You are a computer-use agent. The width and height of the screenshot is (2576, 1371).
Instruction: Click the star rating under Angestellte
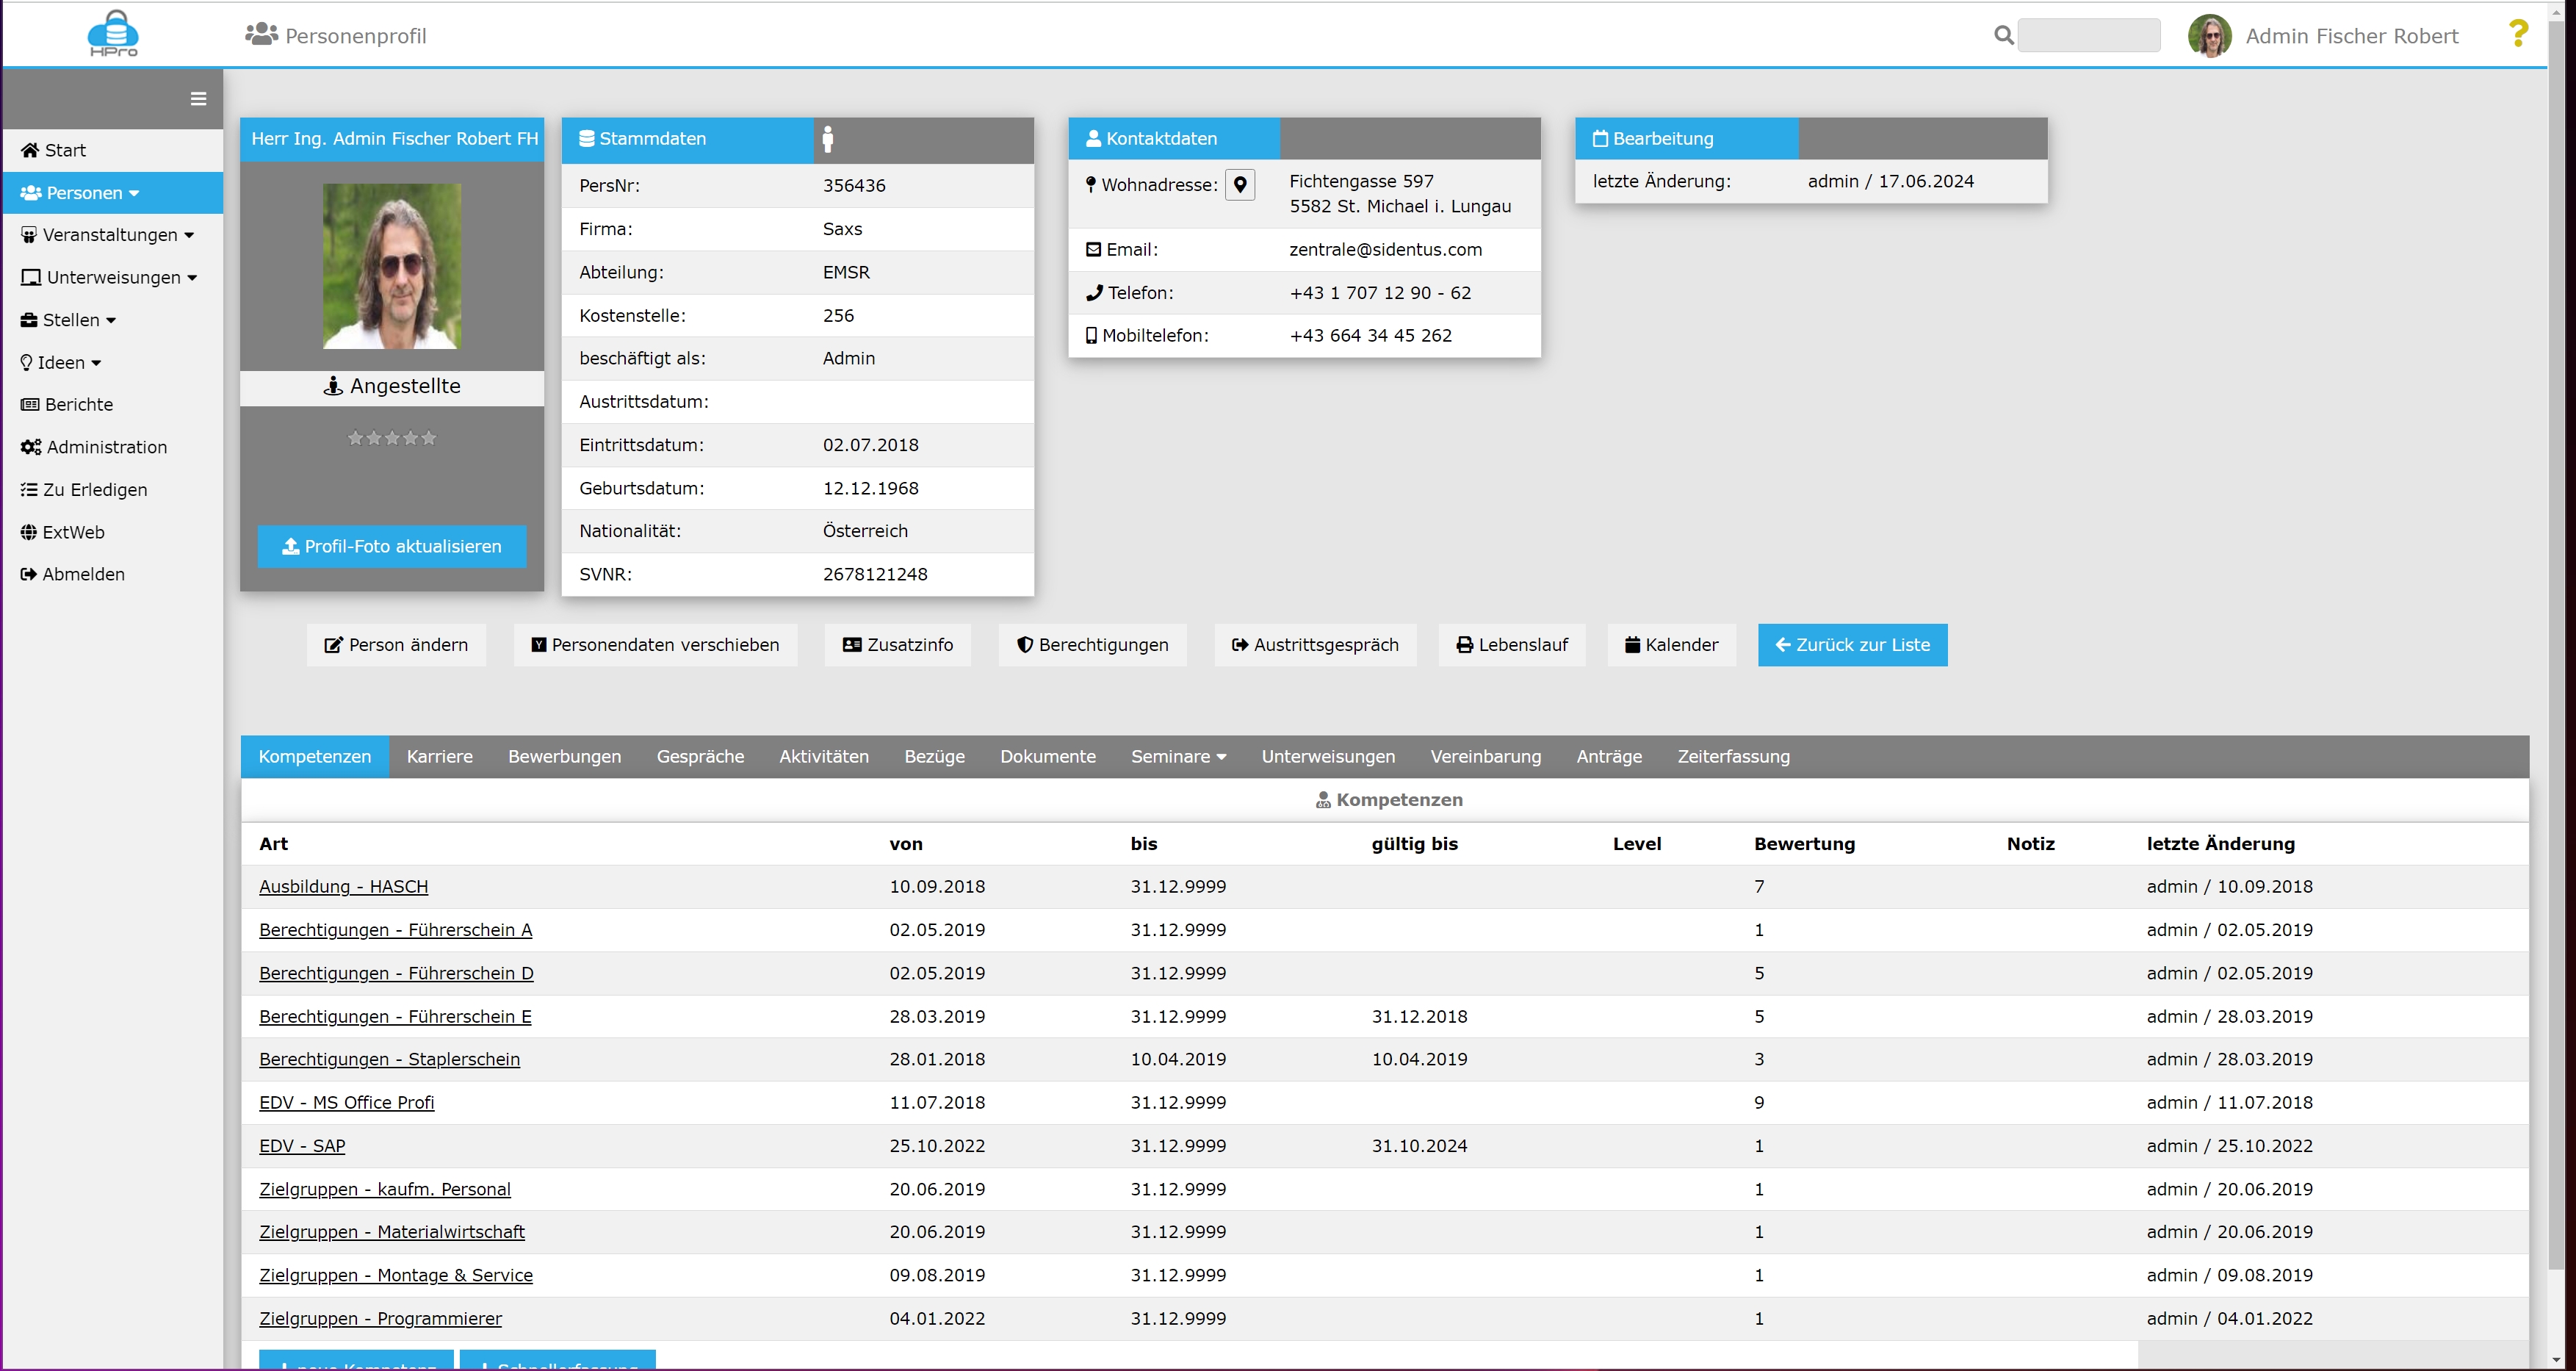(392, 438)
